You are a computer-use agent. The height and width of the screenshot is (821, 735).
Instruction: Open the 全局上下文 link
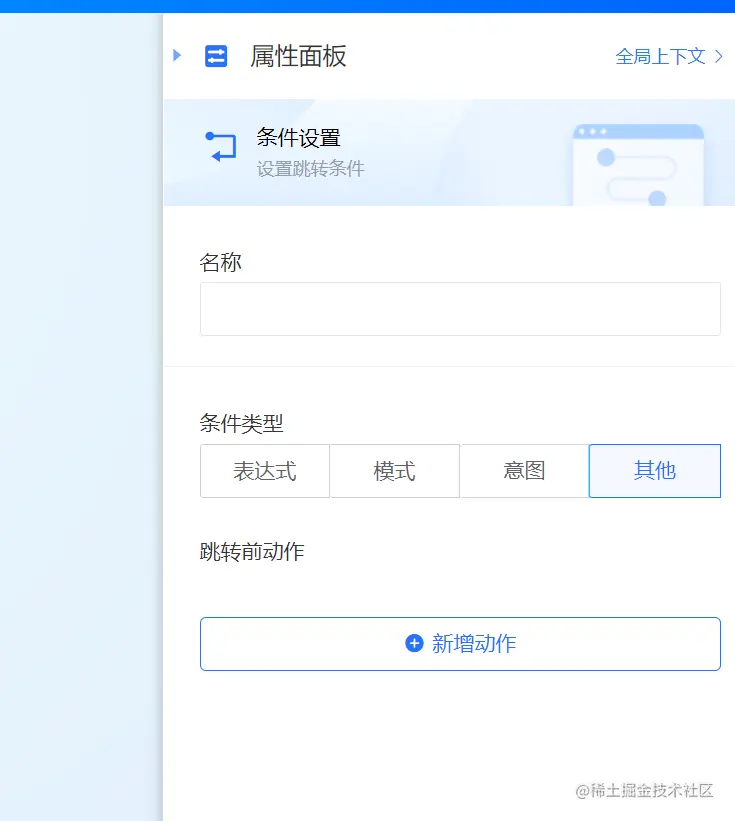[669, 57]
